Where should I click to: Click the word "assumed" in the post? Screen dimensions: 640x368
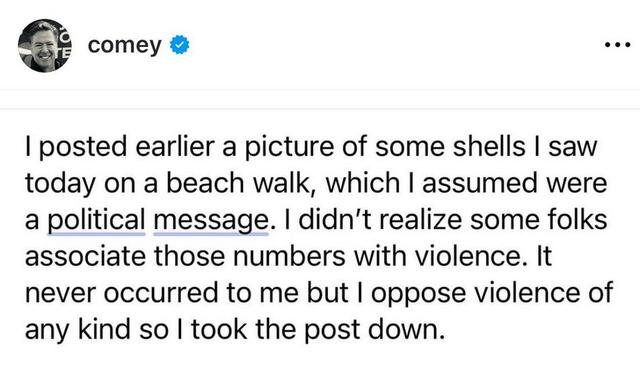click(480, 183)
